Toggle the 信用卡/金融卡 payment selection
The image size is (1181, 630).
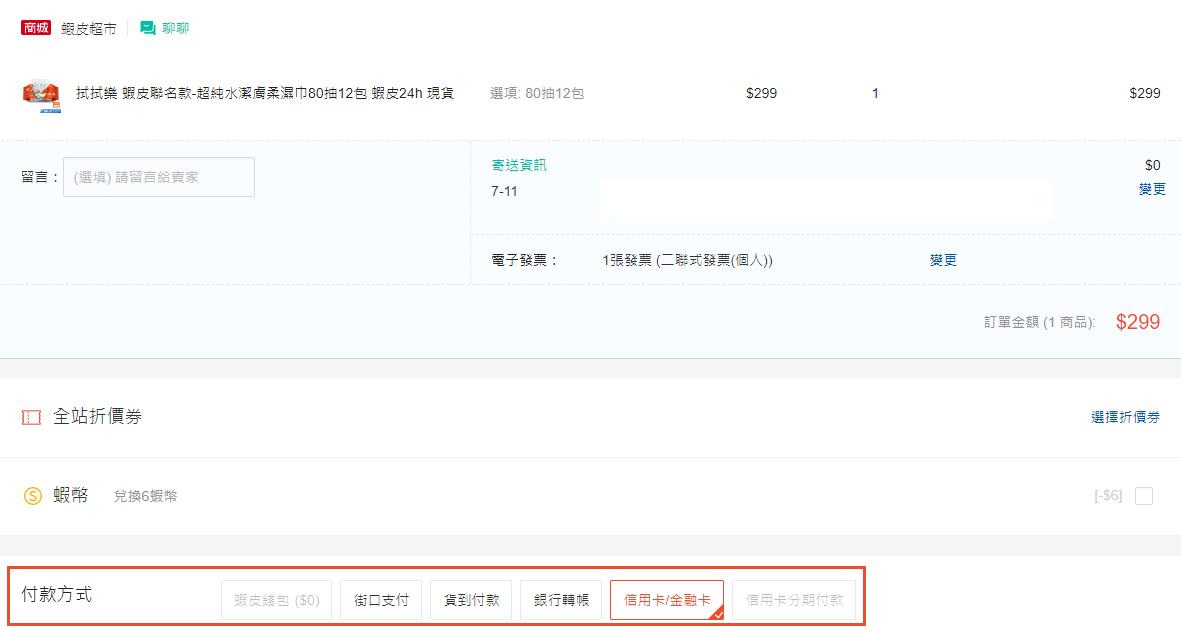coord(666,599)
